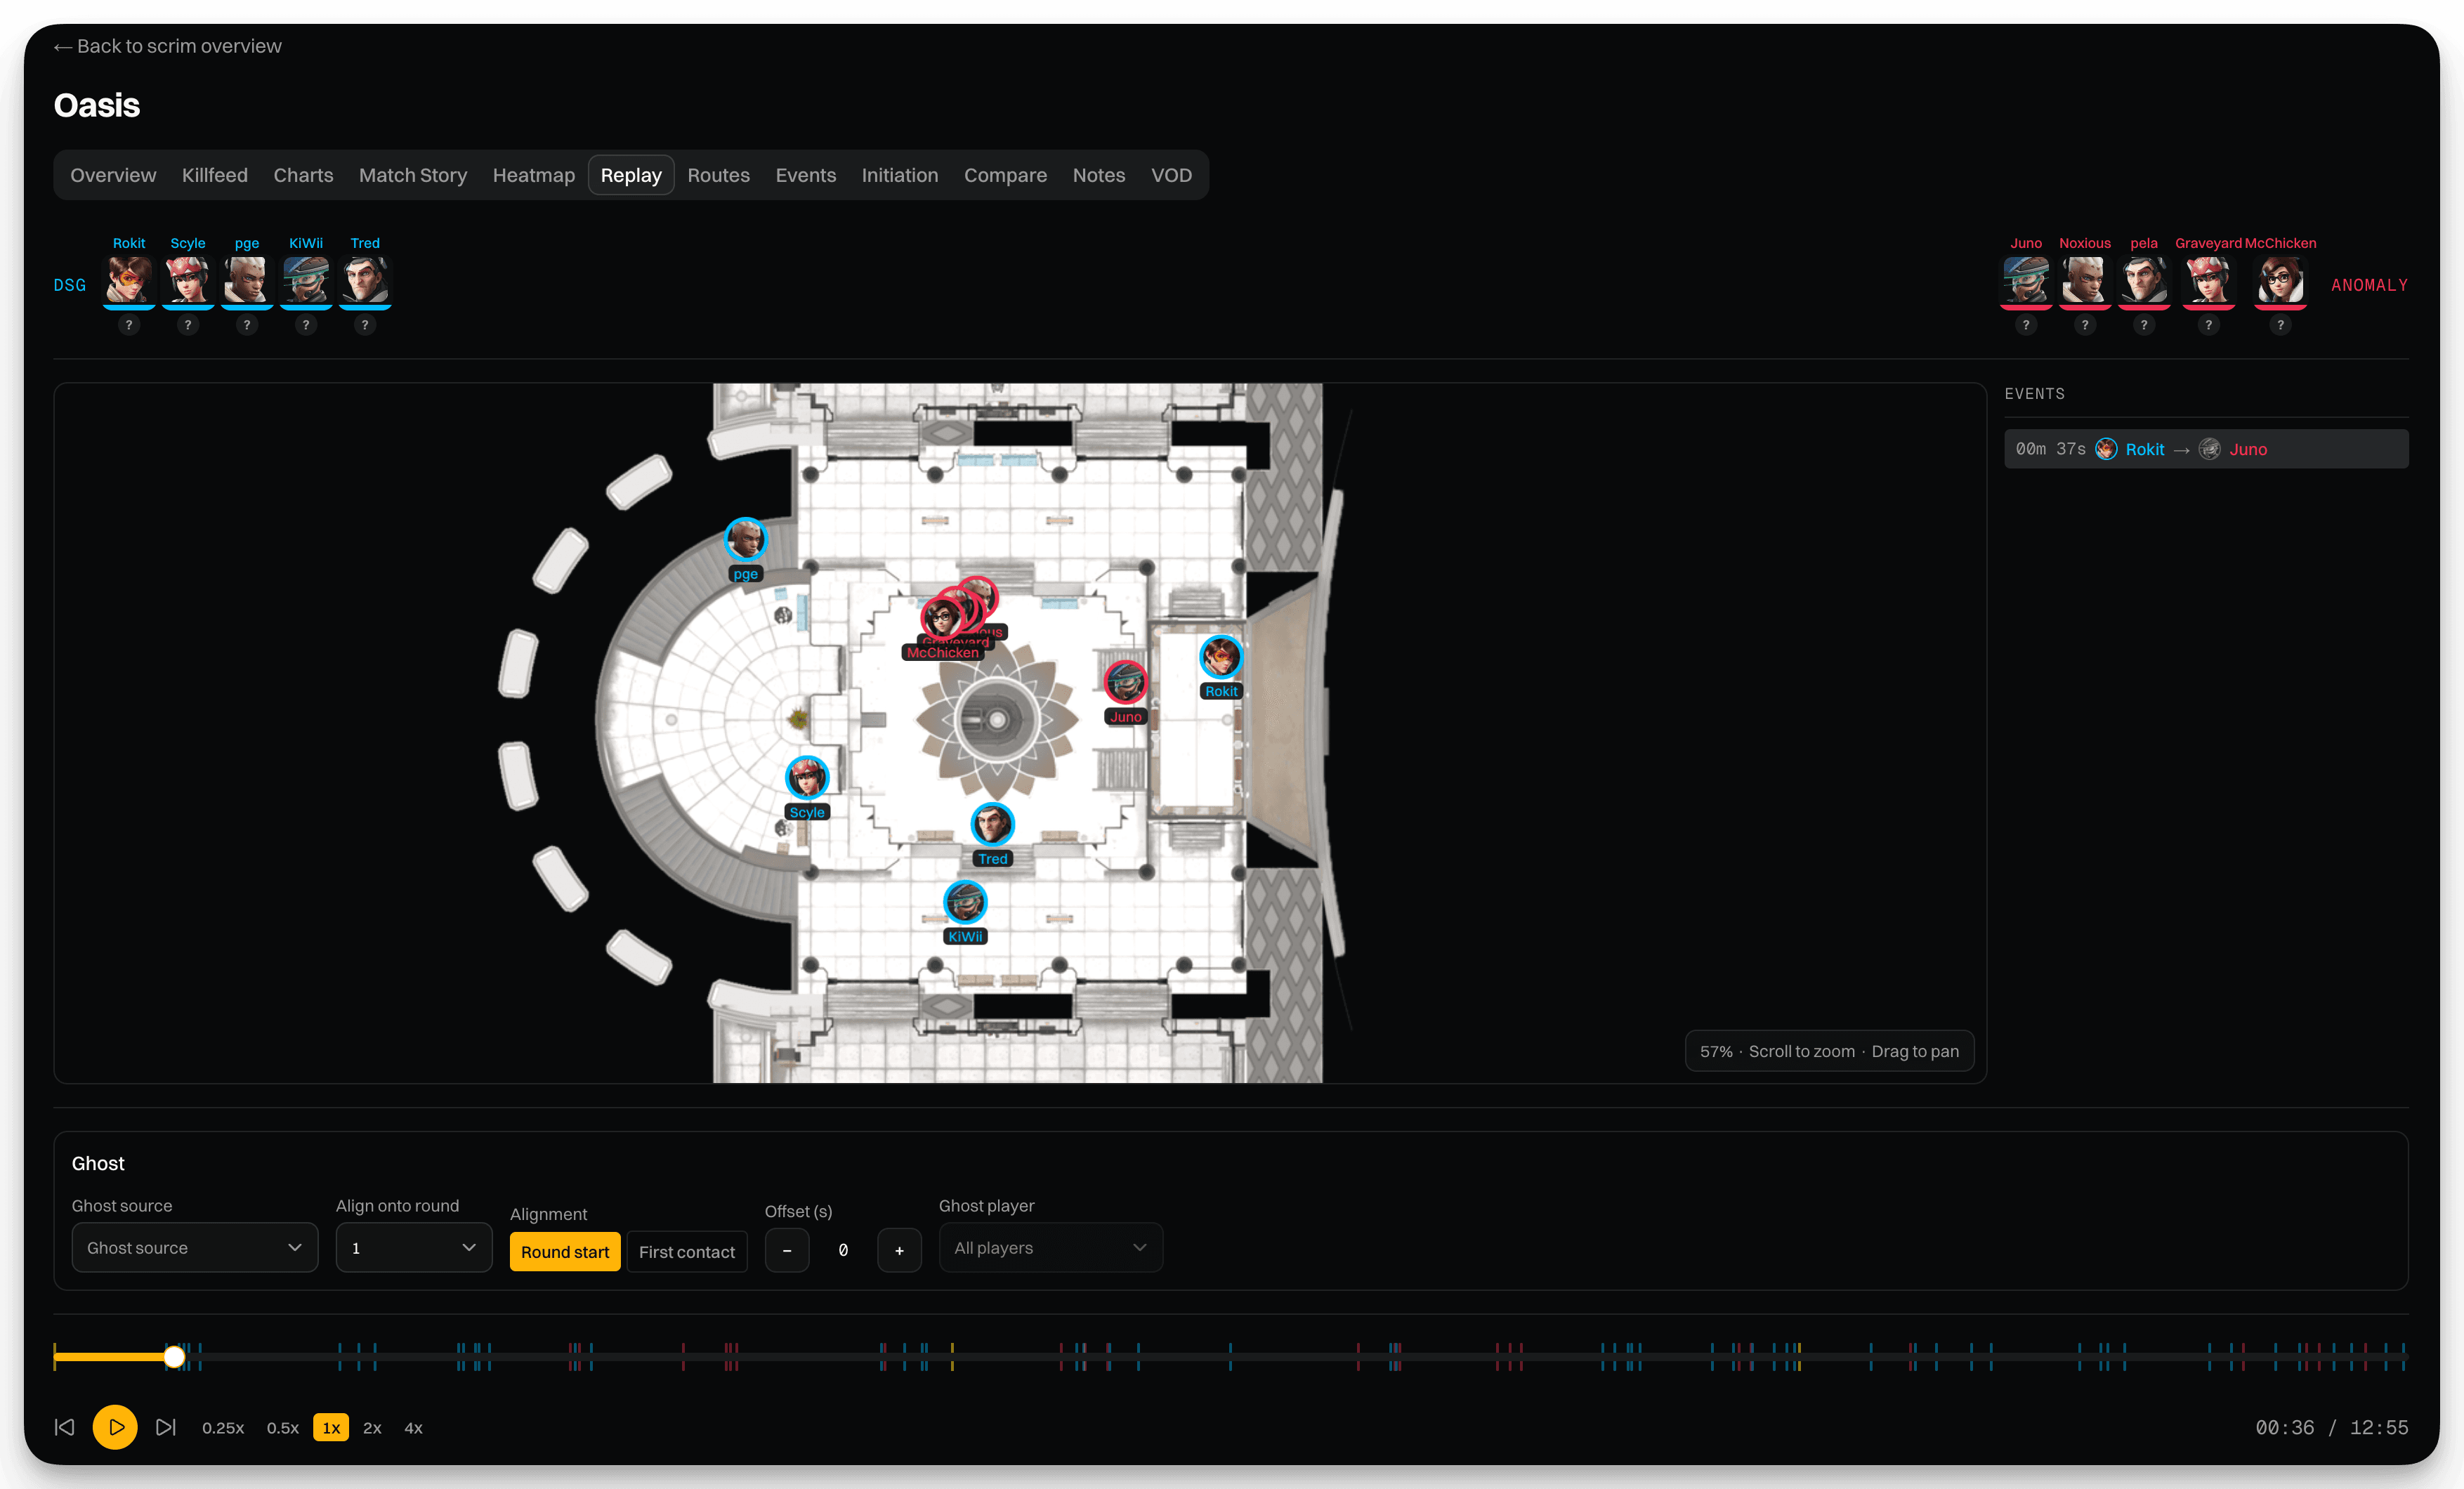Click the 00:36 / 12:55 time readout
The width and height of the screenshot is (2464, 1489).
tap(2331, 1428)
